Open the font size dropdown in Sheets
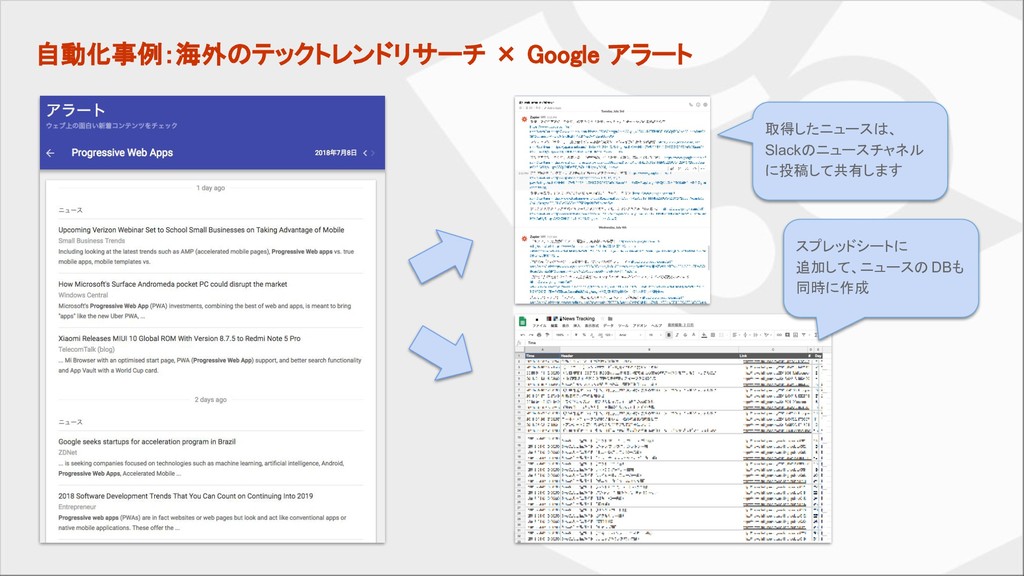Image resolution: width=1024 pixels, height=576 pixels. tap(654, 335)
